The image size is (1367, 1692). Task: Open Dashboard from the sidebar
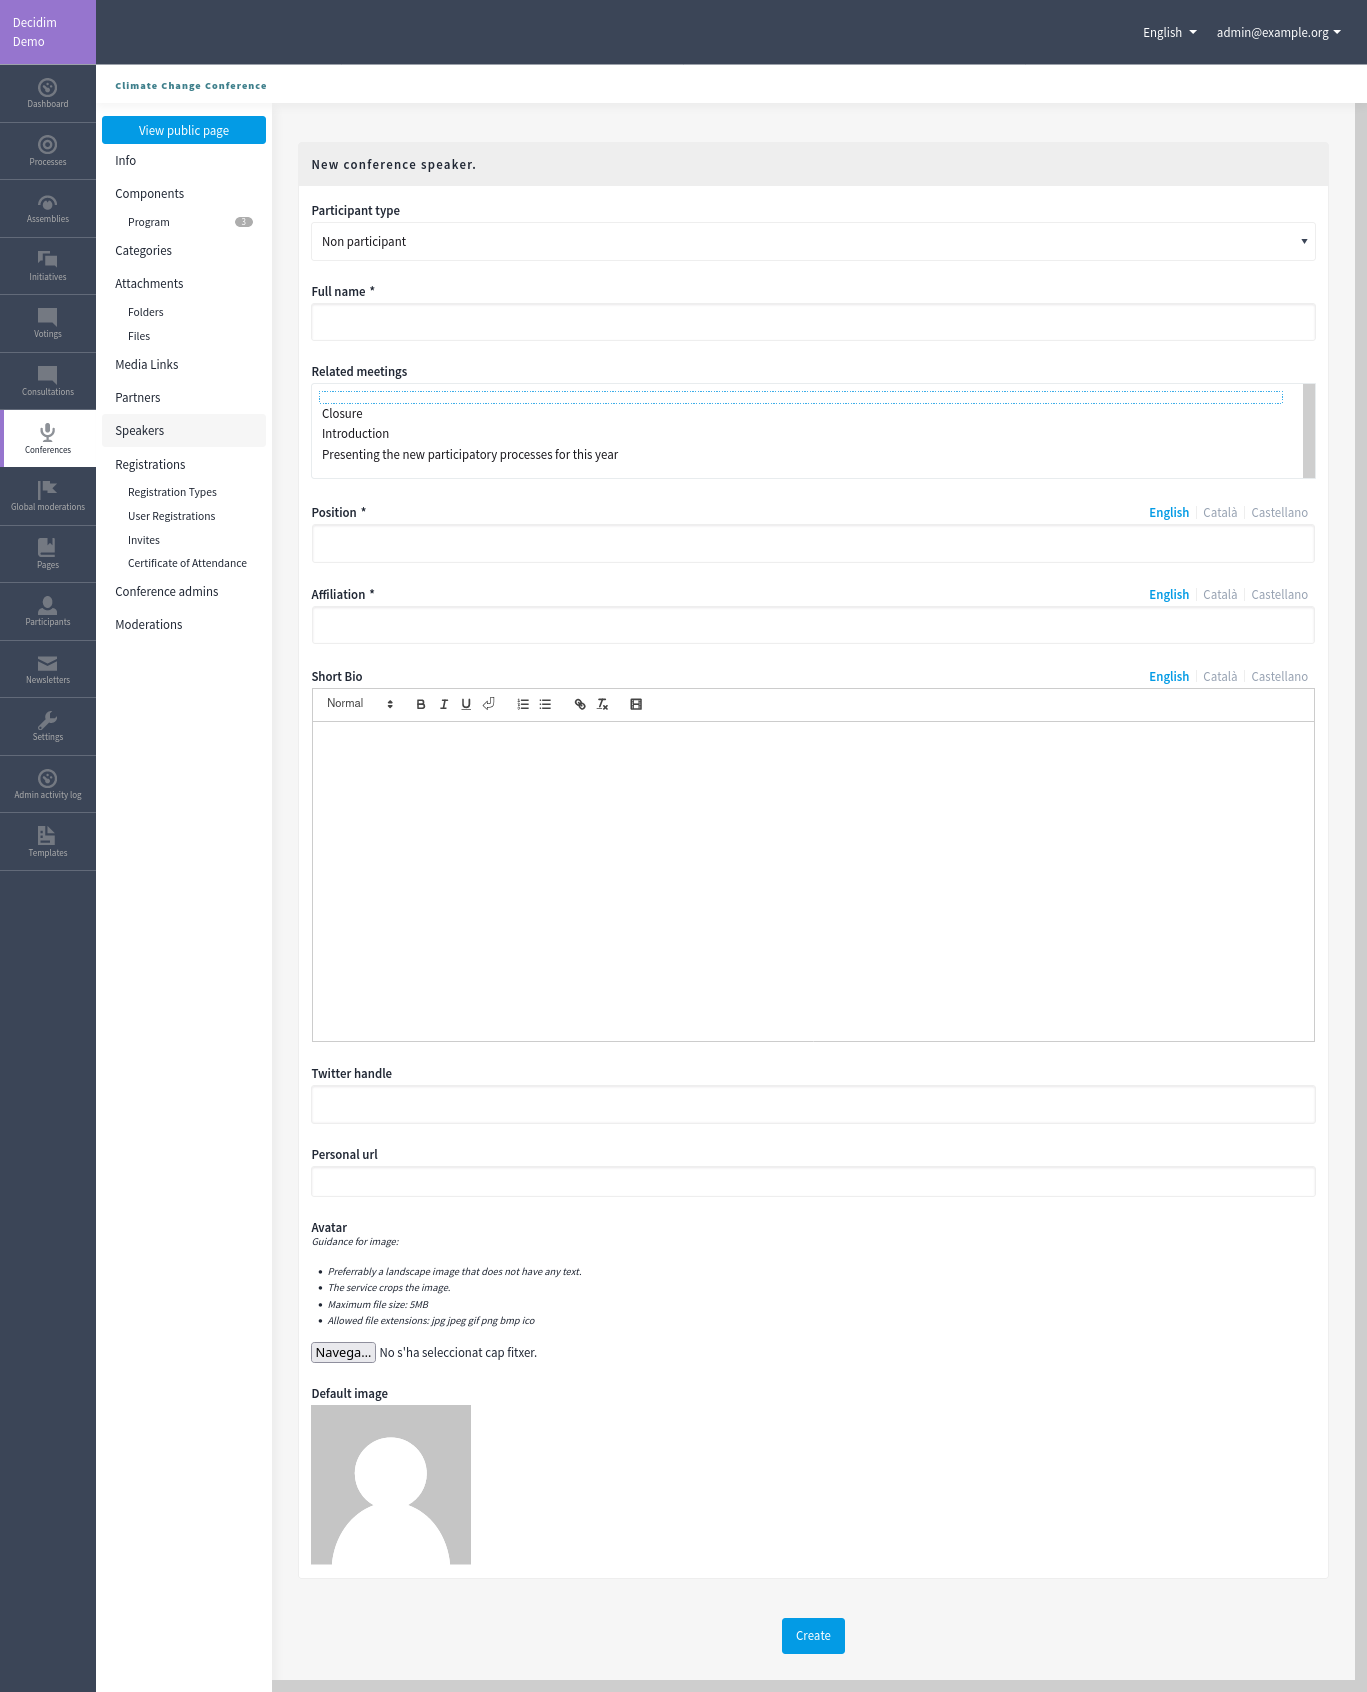[48, 94]
